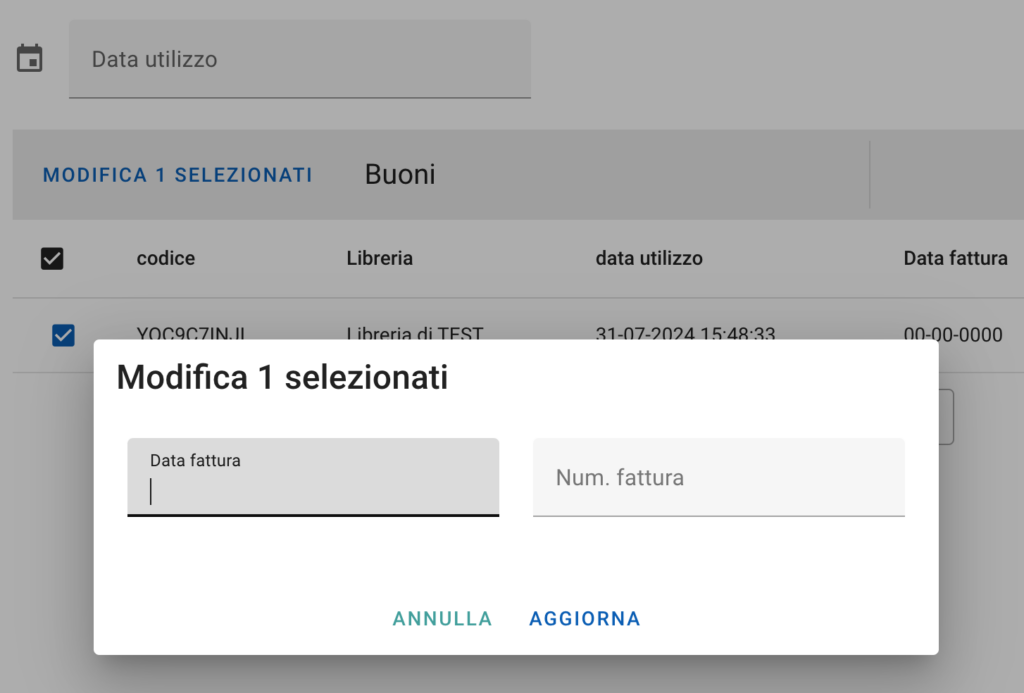Sort by the Data fattura column header
The image size is (1024, 693).
(955, 258)
